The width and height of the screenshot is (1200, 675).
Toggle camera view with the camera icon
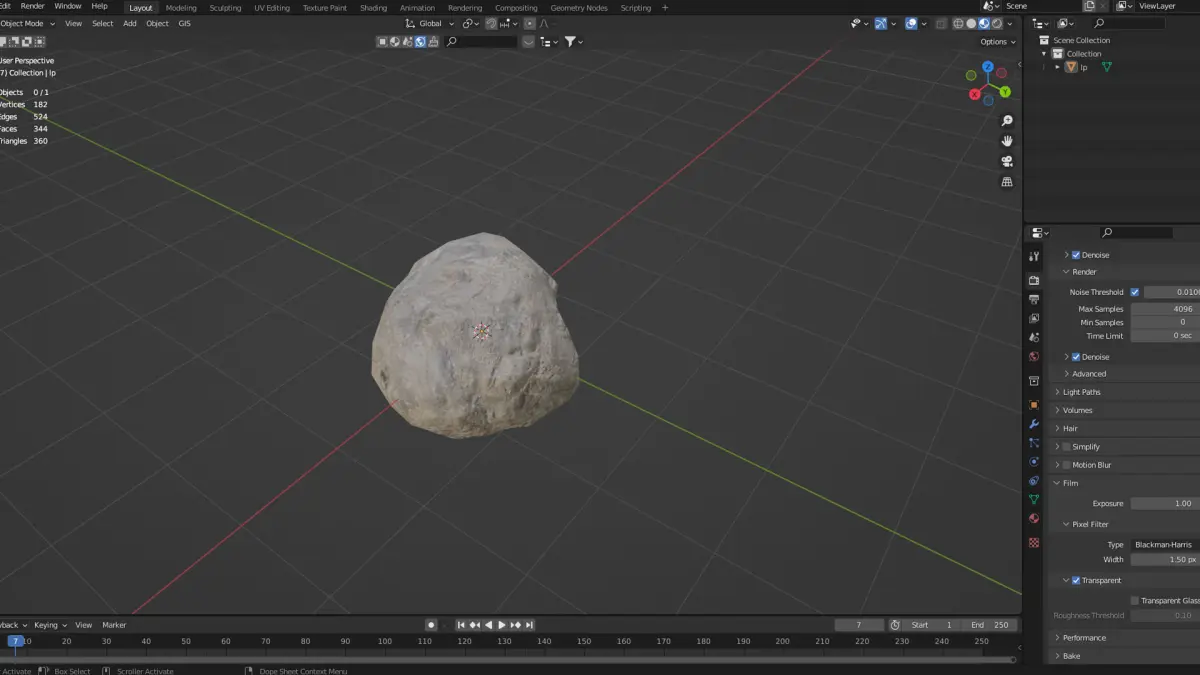click(x=1007, y=161)
